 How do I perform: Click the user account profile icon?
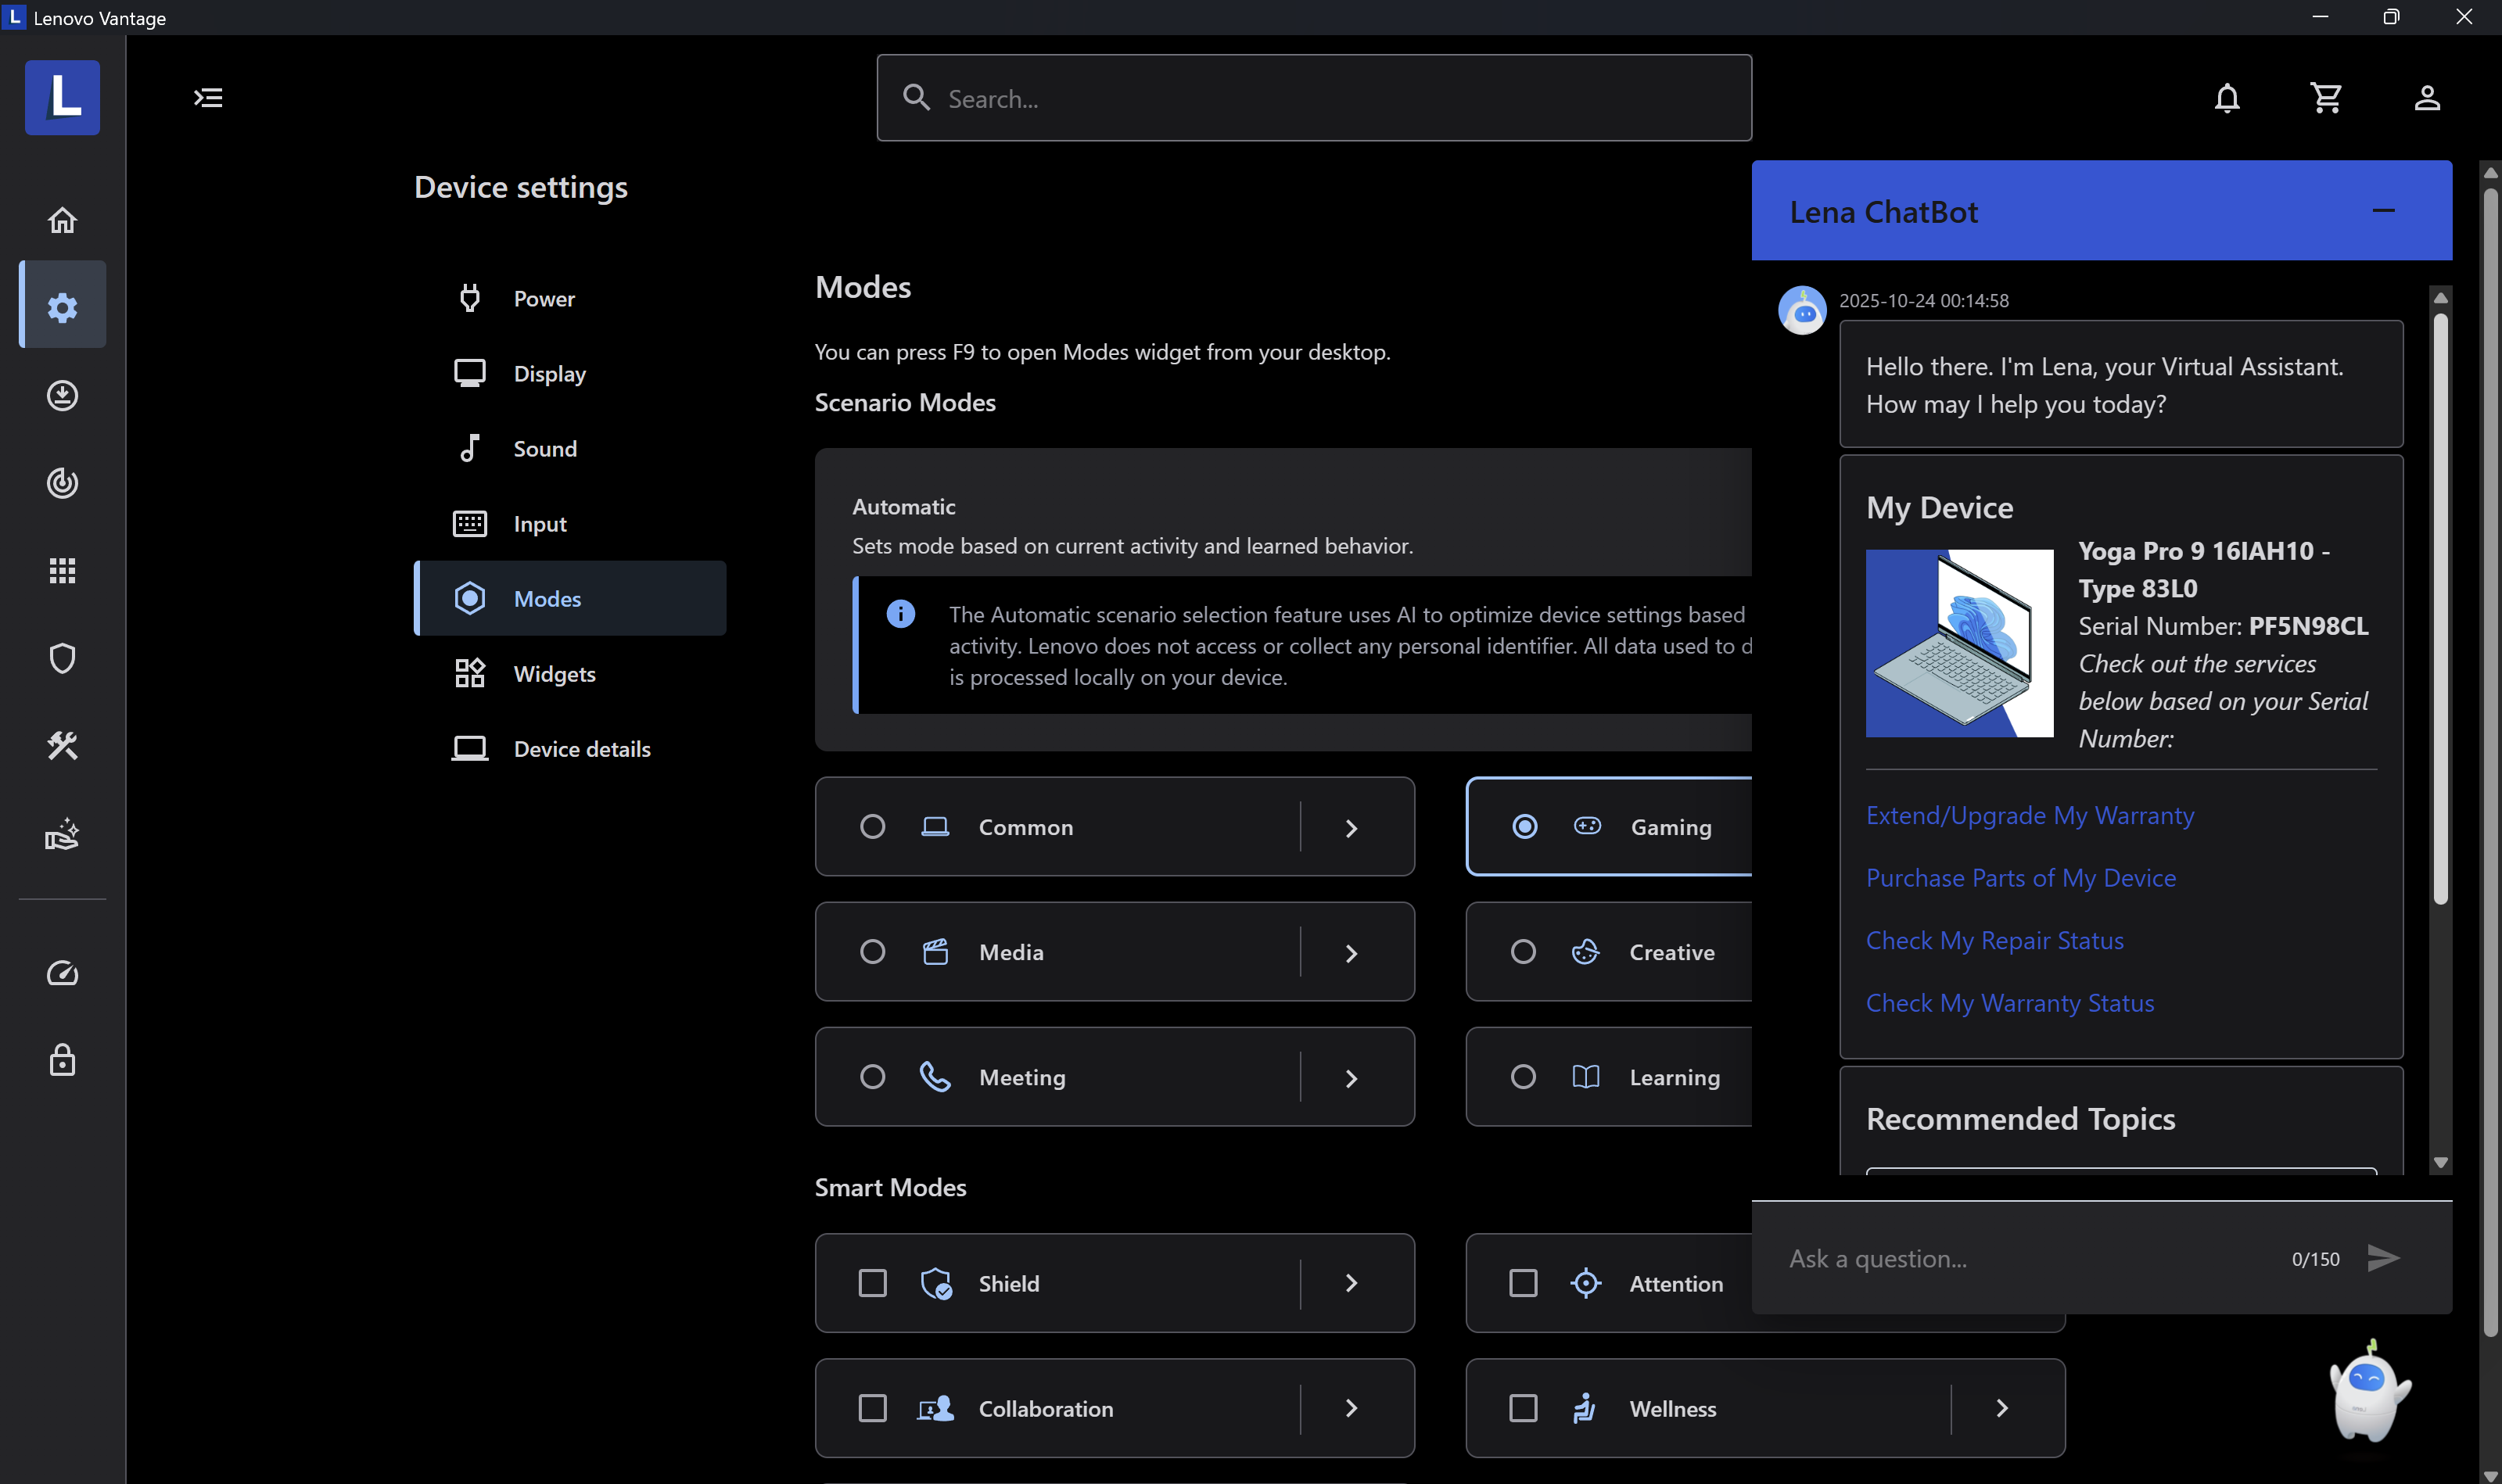coord(2426,98)
